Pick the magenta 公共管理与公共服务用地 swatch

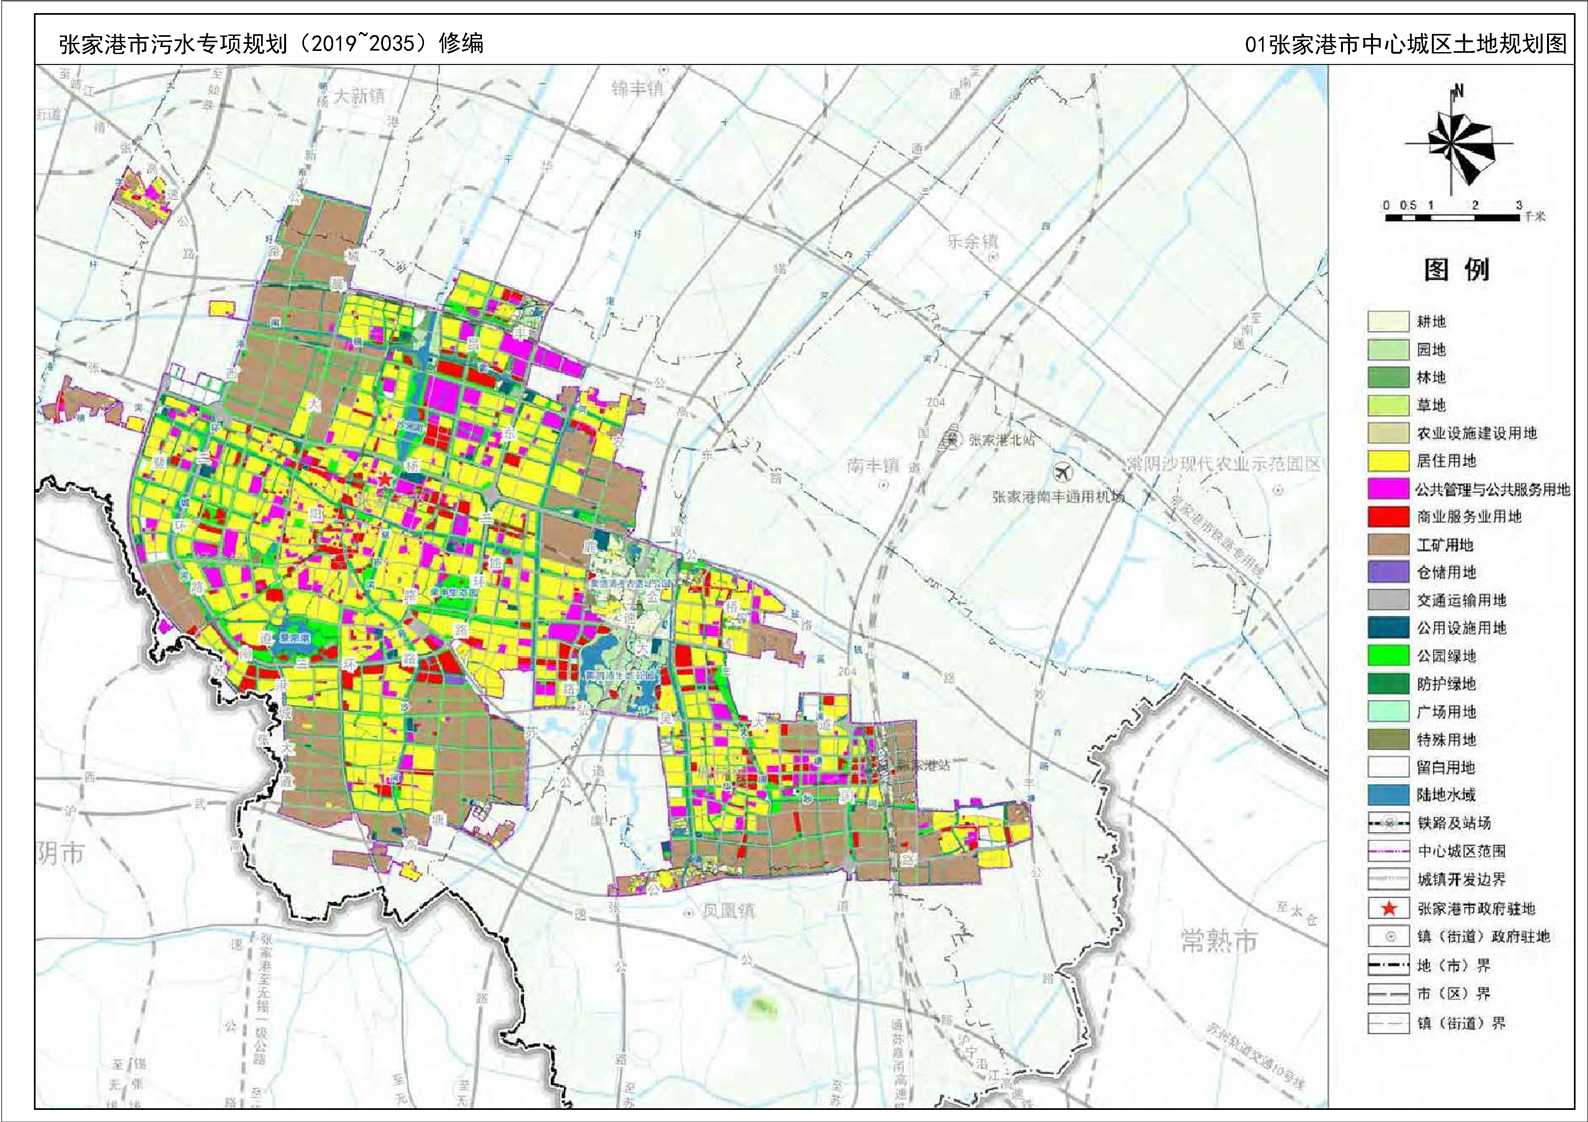[1388, 489]
